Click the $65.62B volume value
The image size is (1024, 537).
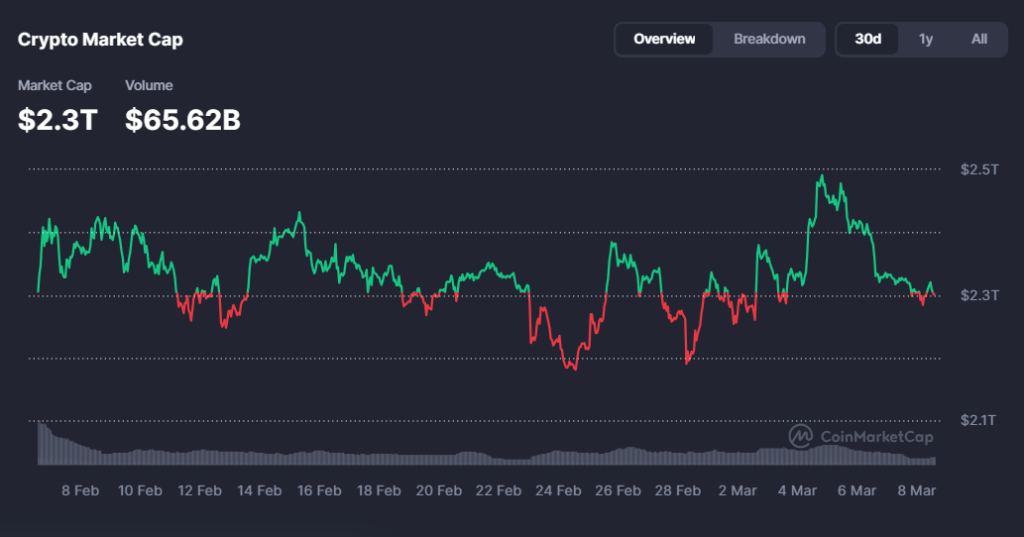[x=182, y=120]
